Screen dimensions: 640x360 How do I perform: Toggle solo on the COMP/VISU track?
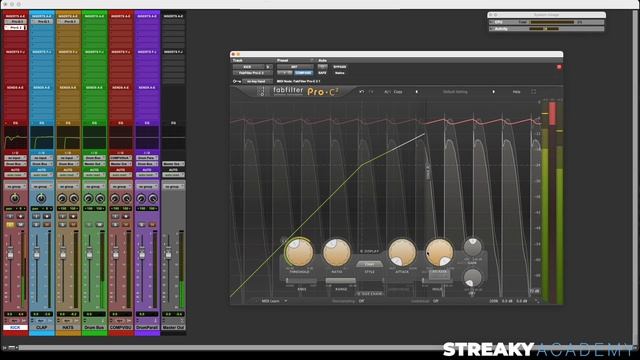point(115,224)
